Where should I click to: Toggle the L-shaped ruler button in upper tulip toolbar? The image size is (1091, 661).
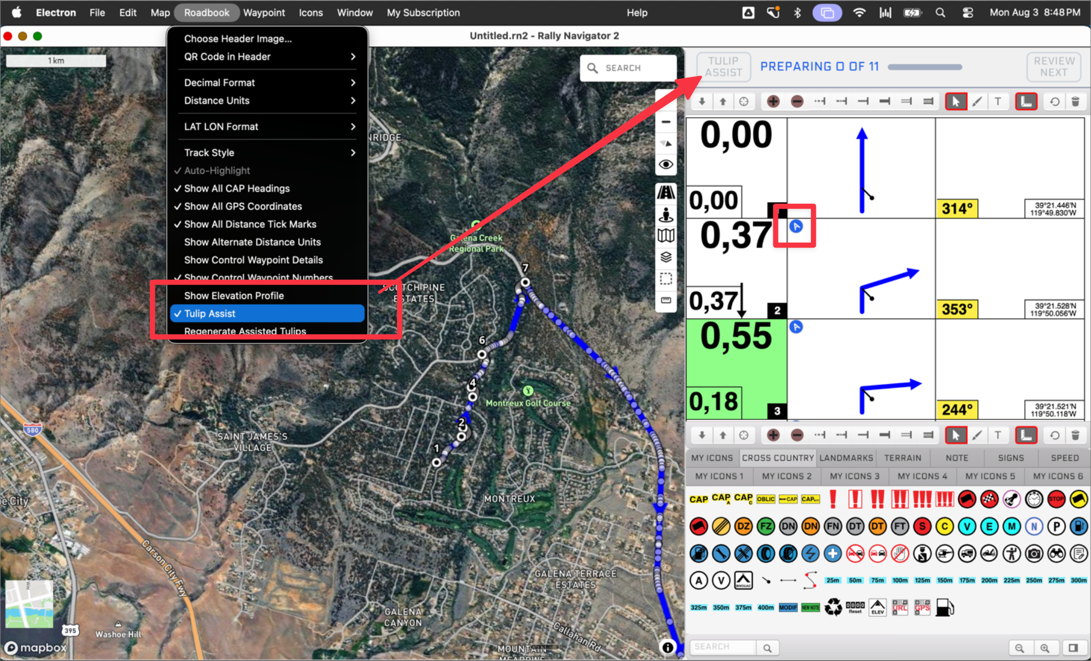(1026, 102)
